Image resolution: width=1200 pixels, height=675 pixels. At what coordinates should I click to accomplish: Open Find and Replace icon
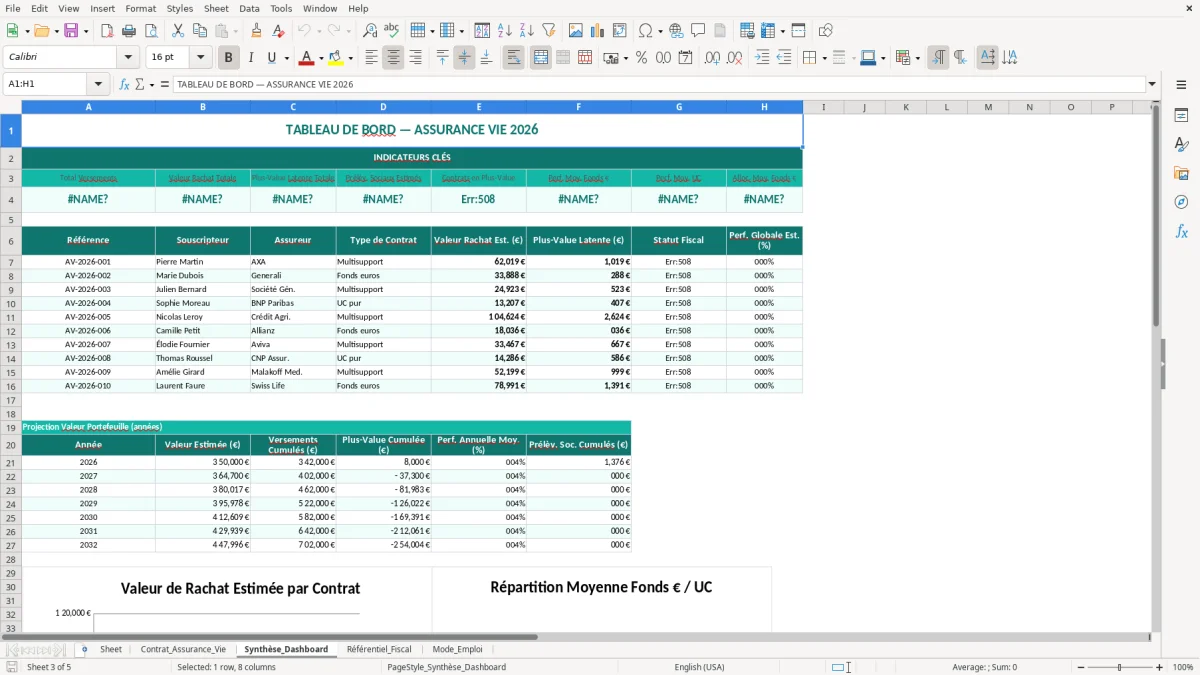[x=370, y=31]
